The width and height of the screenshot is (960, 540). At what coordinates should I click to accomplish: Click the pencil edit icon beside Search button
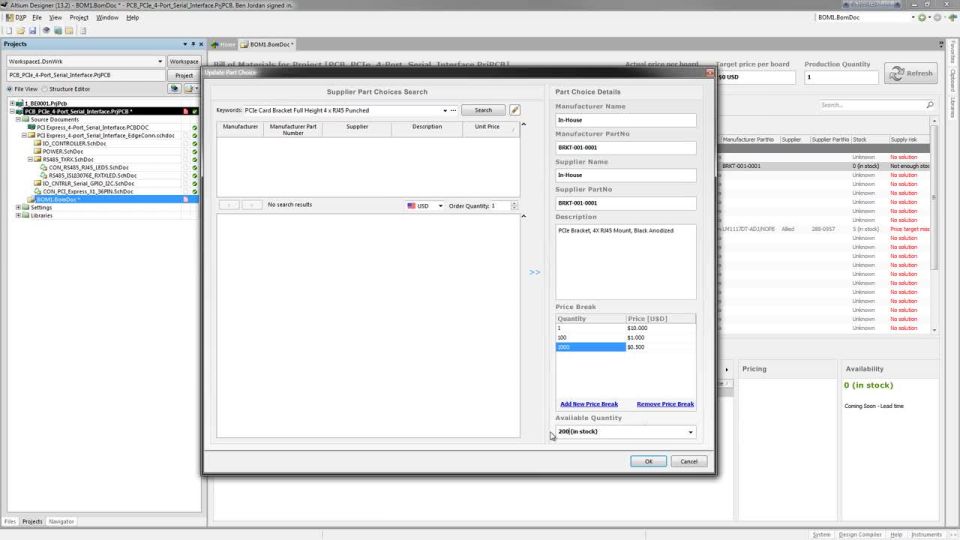515,110
